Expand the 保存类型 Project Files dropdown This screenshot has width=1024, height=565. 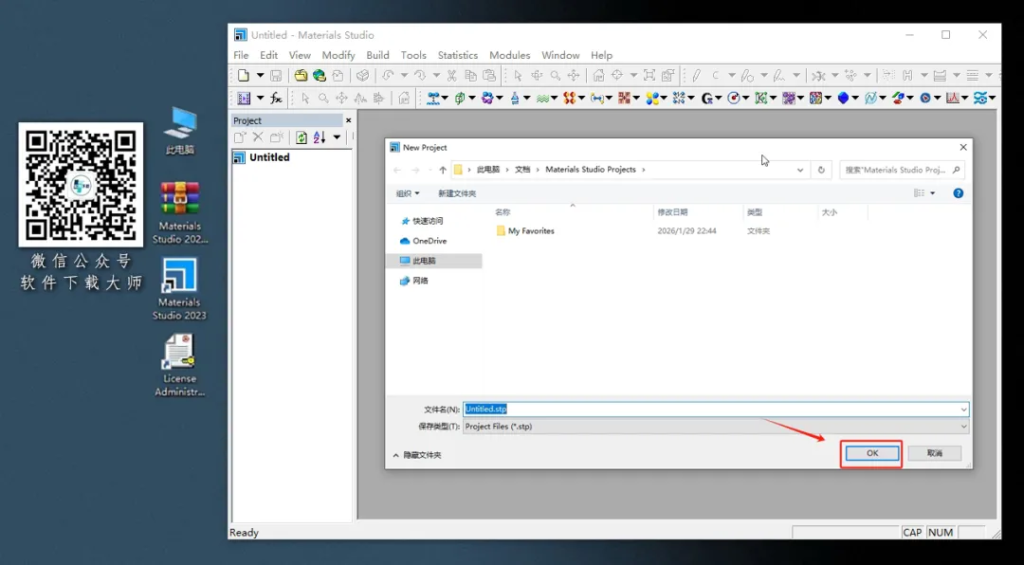[x=963, y=426]
